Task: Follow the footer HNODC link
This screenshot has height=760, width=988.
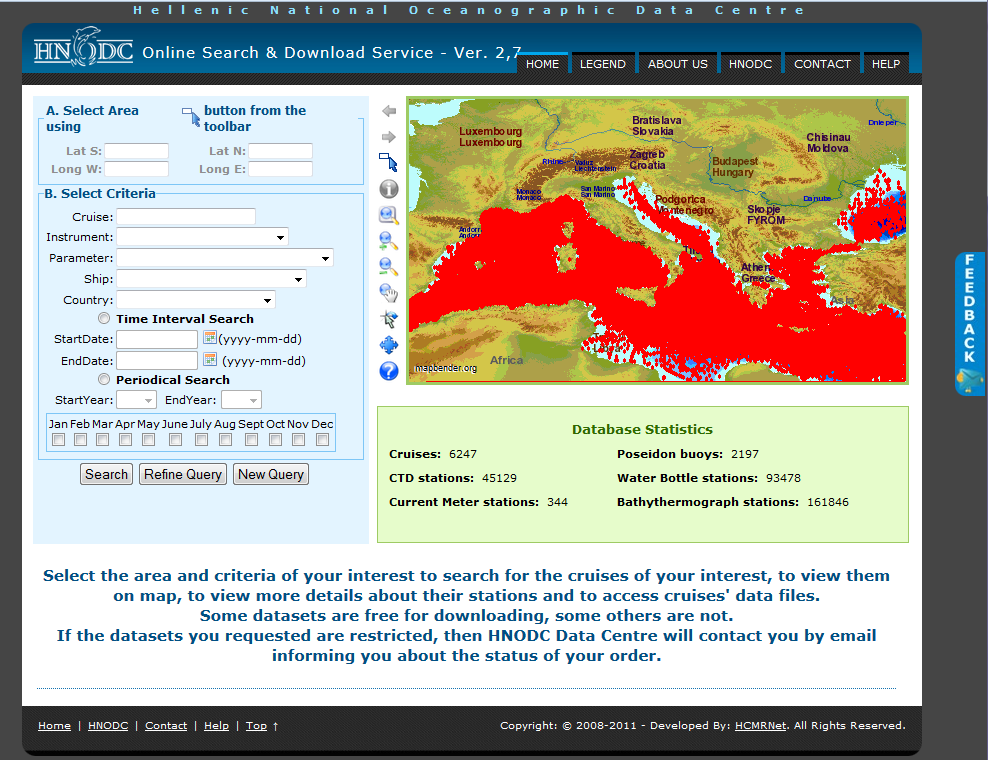Action: 108,725
